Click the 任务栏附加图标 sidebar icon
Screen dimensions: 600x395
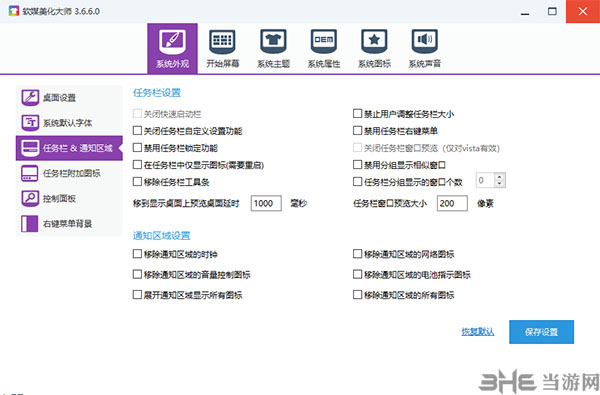tap(30, 173)
